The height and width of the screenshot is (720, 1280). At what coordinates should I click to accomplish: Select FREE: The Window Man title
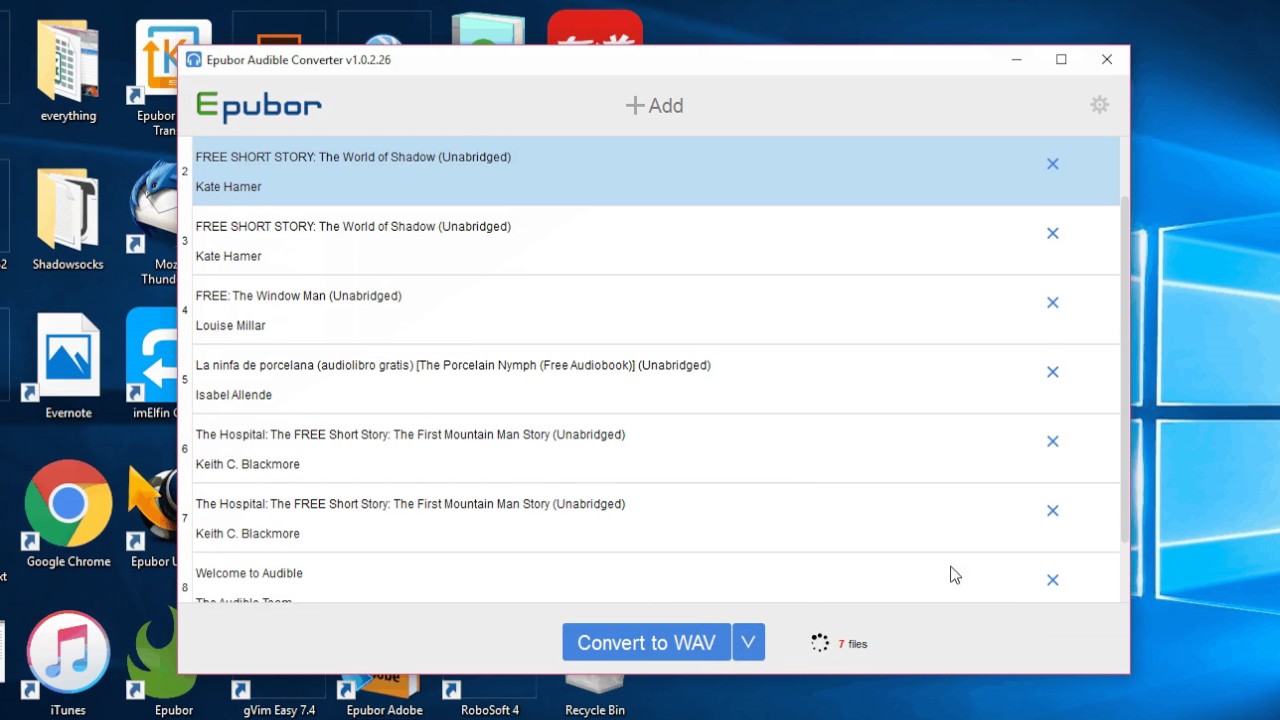298,296
